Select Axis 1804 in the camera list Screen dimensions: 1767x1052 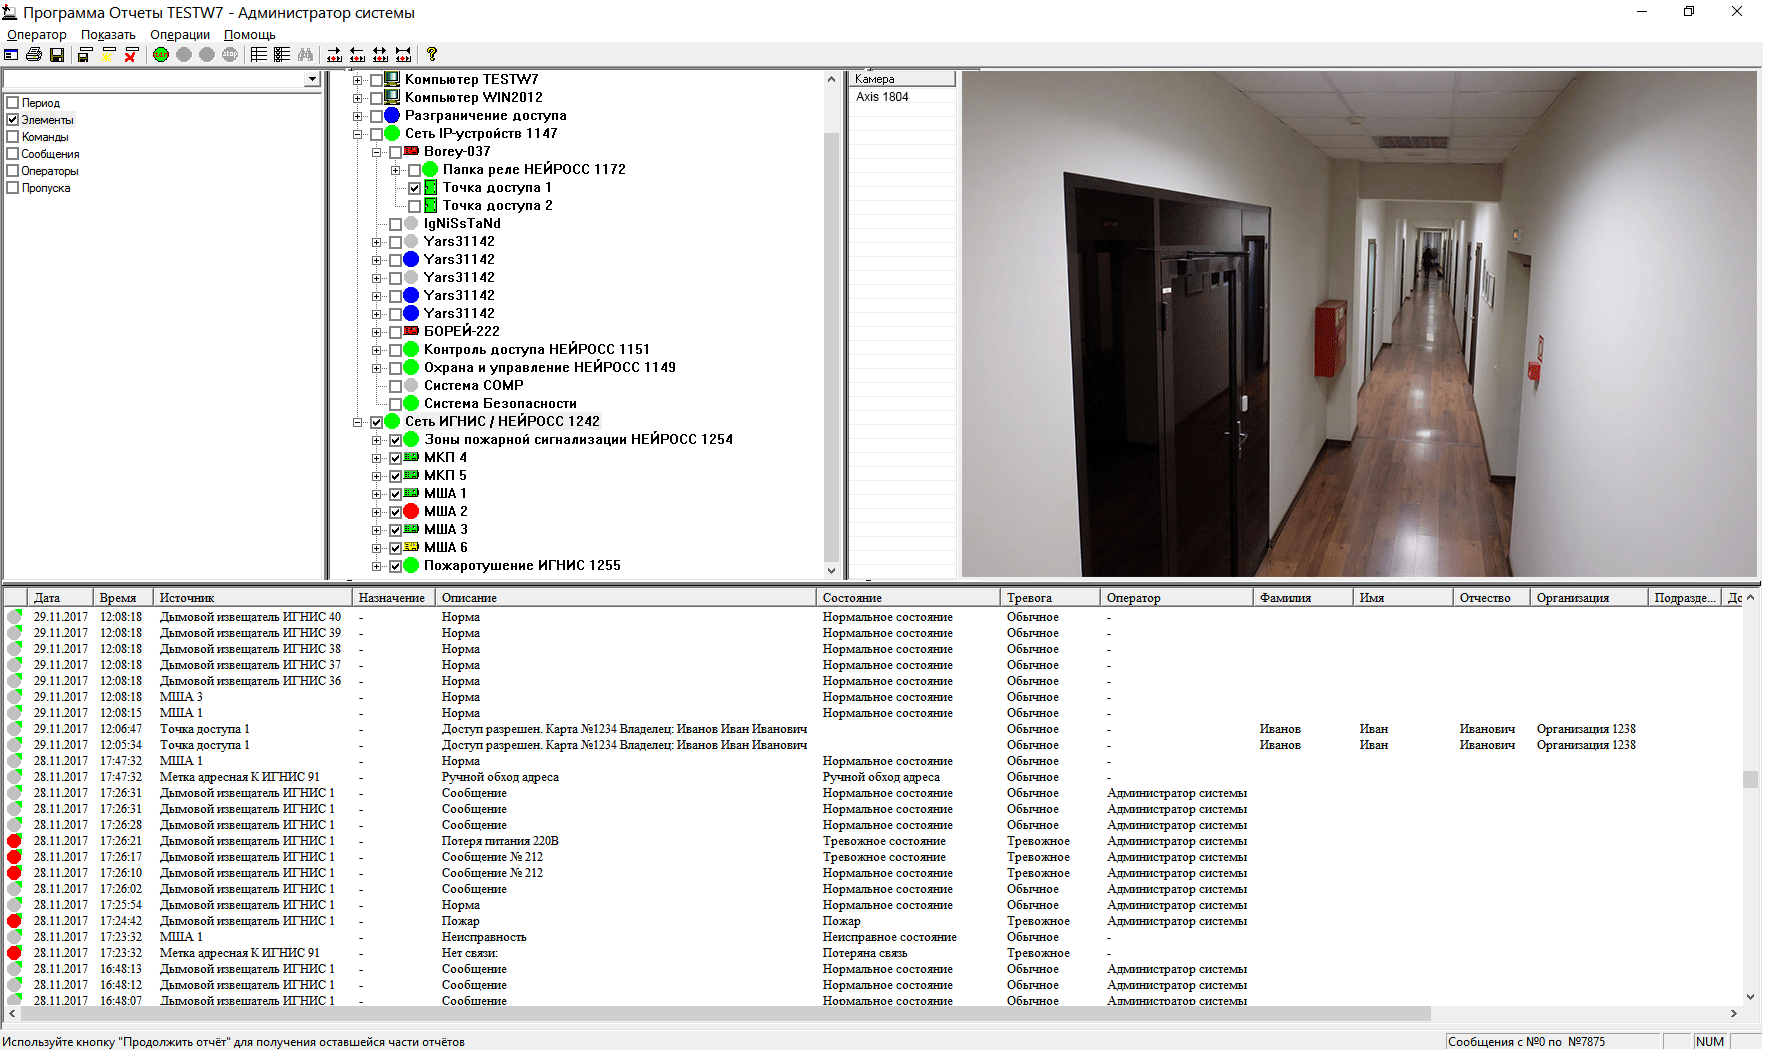882,97
